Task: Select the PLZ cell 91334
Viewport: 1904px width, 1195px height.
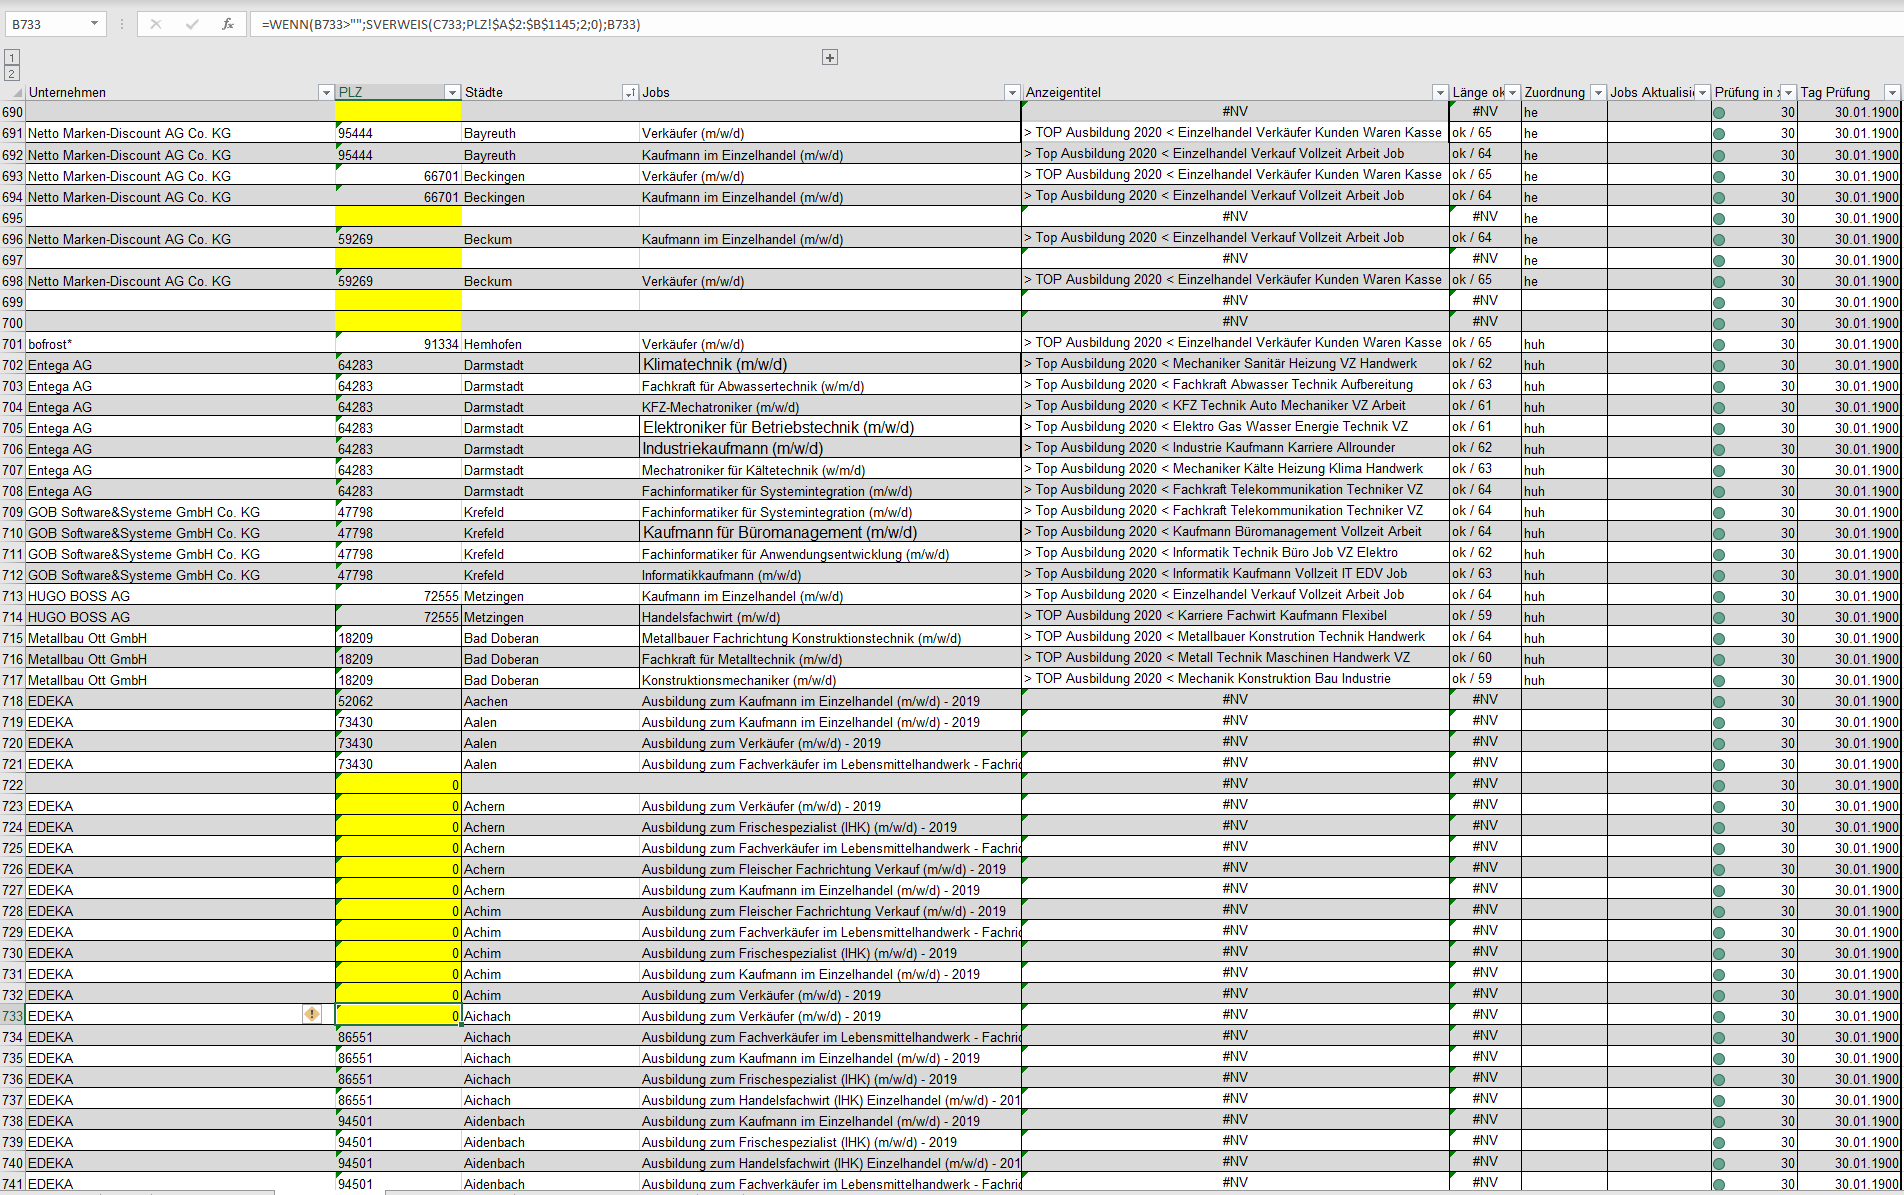Action: tap(399, 344)
